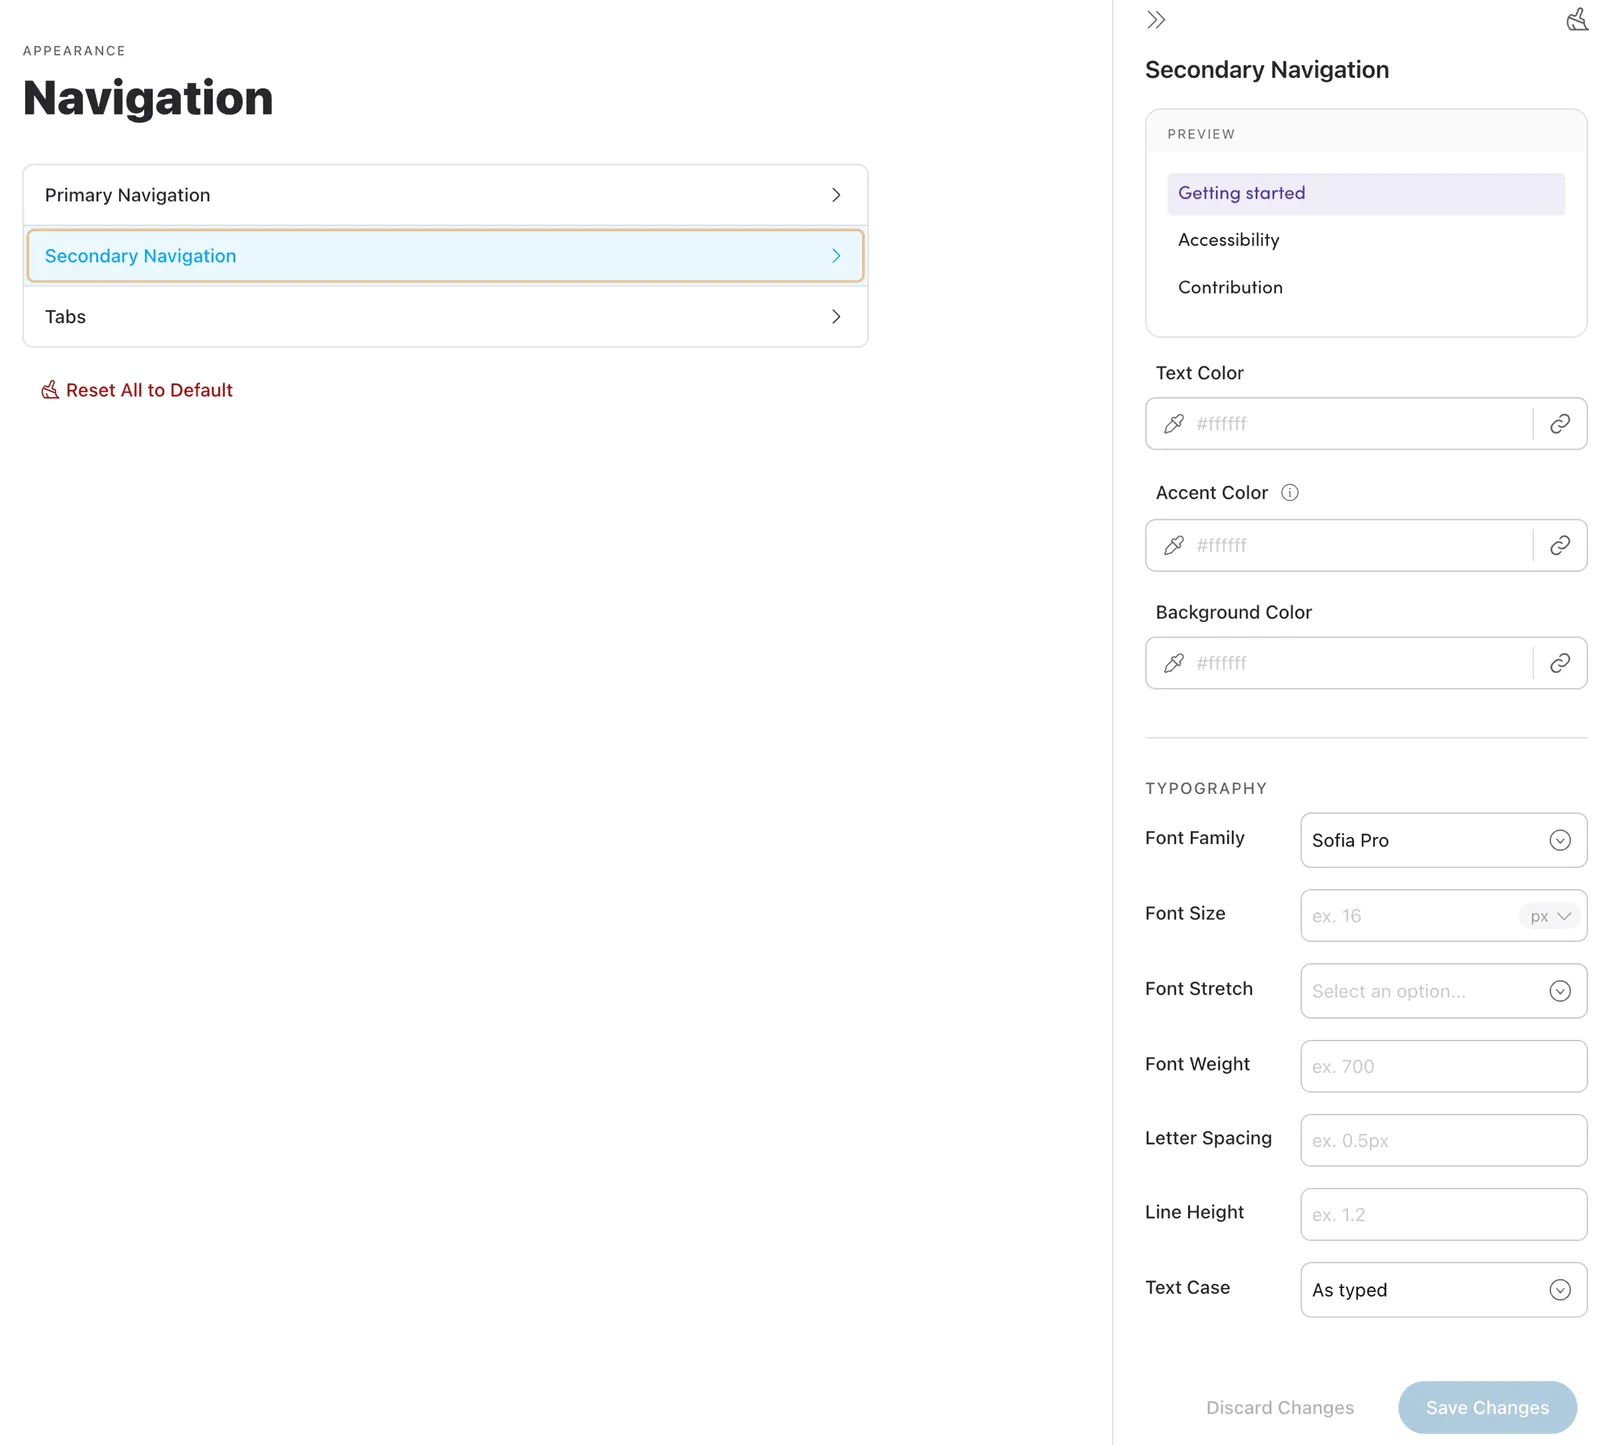The image size is (1600, 1445).
Task: Click the Text Color link icon
Action: [x=1560, y=424]
